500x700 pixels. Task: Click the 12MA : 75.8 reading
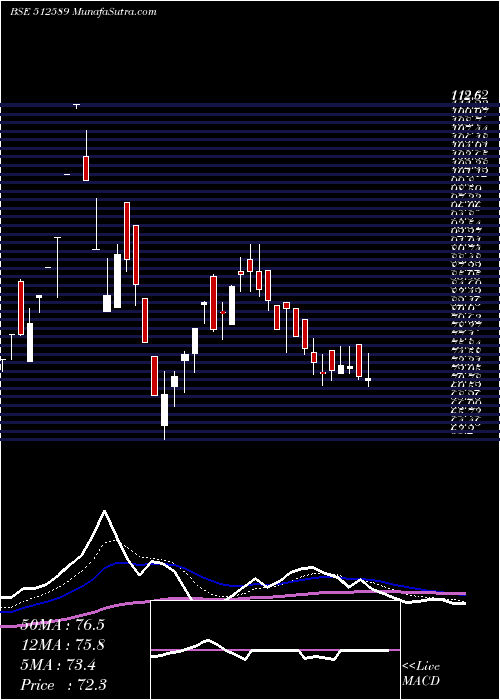pyautogui.click(x=62, y=645)
